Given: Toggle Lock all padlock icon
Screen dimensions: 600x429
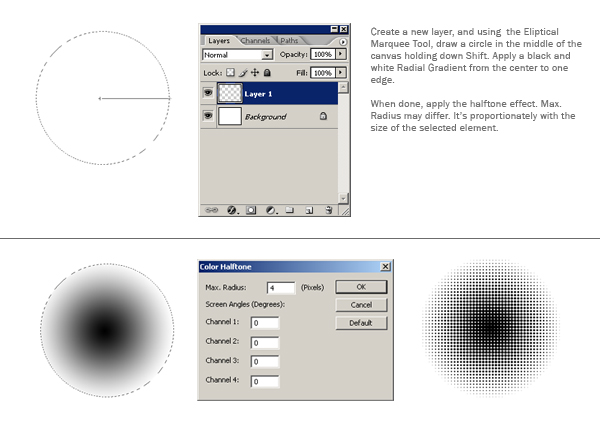Looking at the screenshot, I should pyautogui.click(x=267, y=72).
